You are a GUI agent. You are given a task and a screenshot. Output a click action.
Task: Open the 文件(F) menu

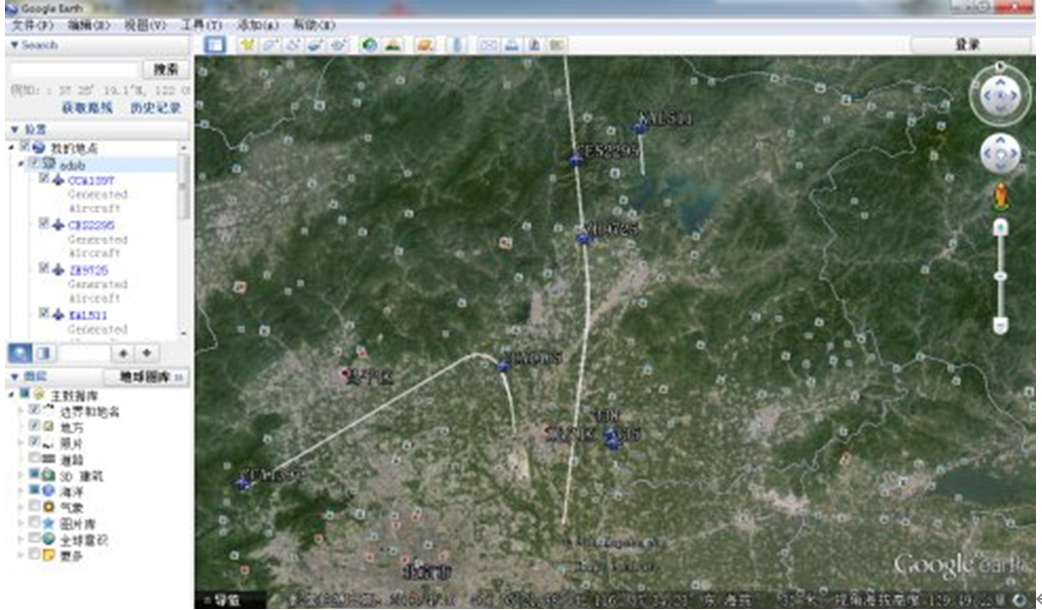(33, 25)
